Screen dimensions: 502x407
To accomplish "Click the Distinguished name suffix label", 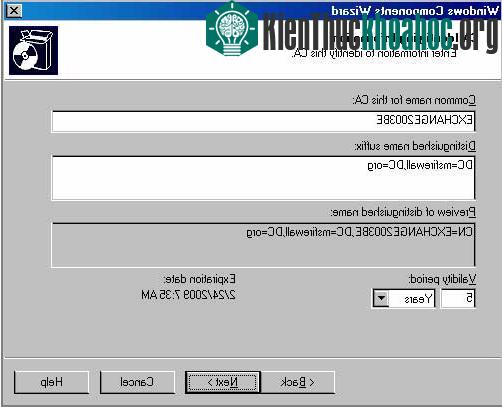I will [415, 146].
